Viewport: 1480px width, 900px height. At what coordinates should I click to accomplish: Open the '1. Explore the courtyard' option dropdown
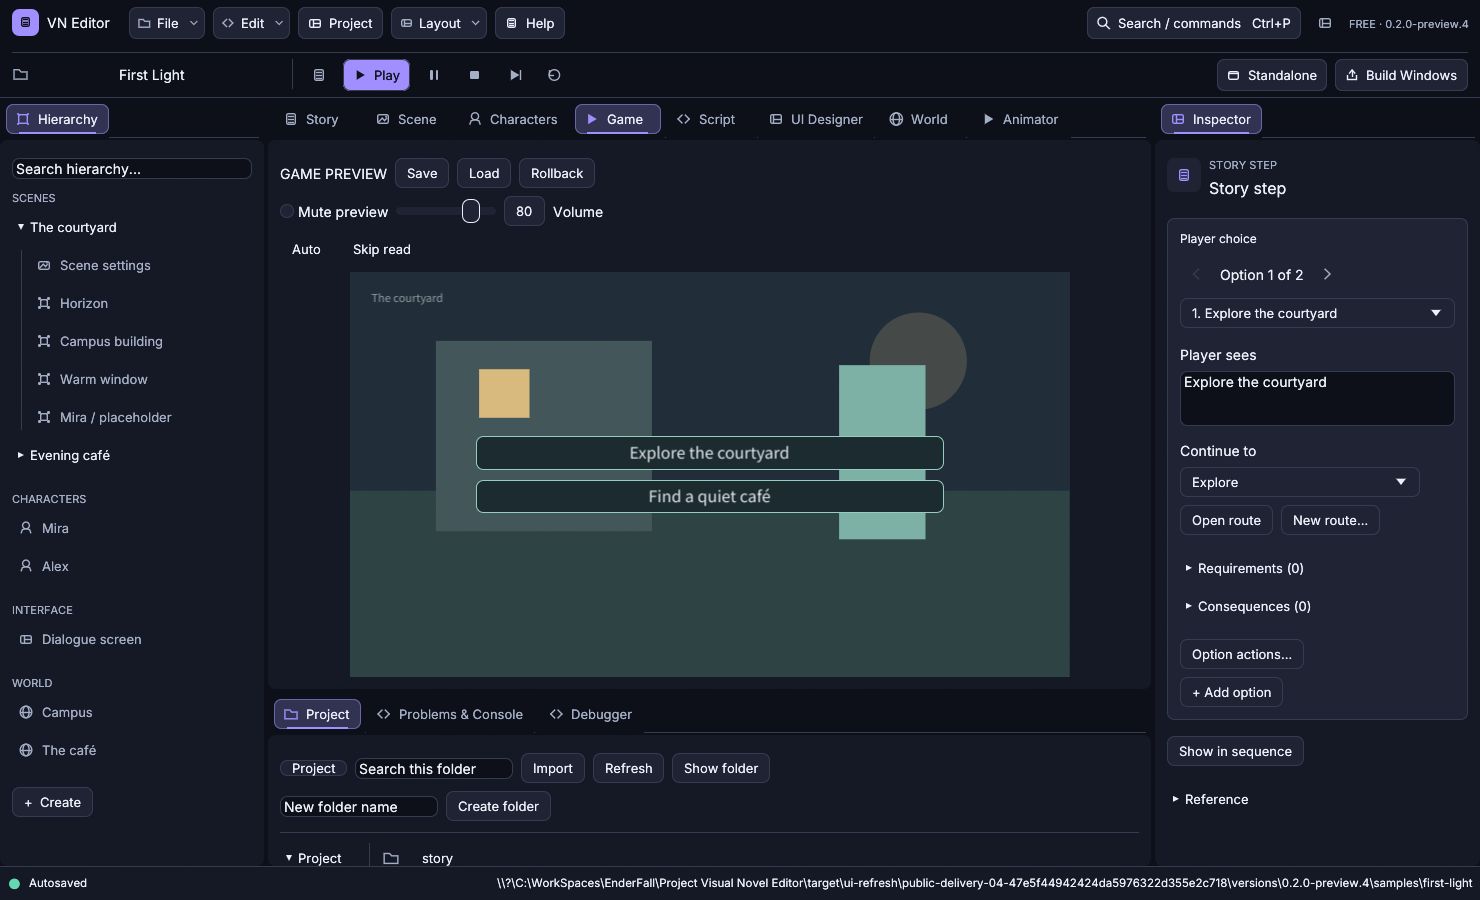click(1317, 313)
